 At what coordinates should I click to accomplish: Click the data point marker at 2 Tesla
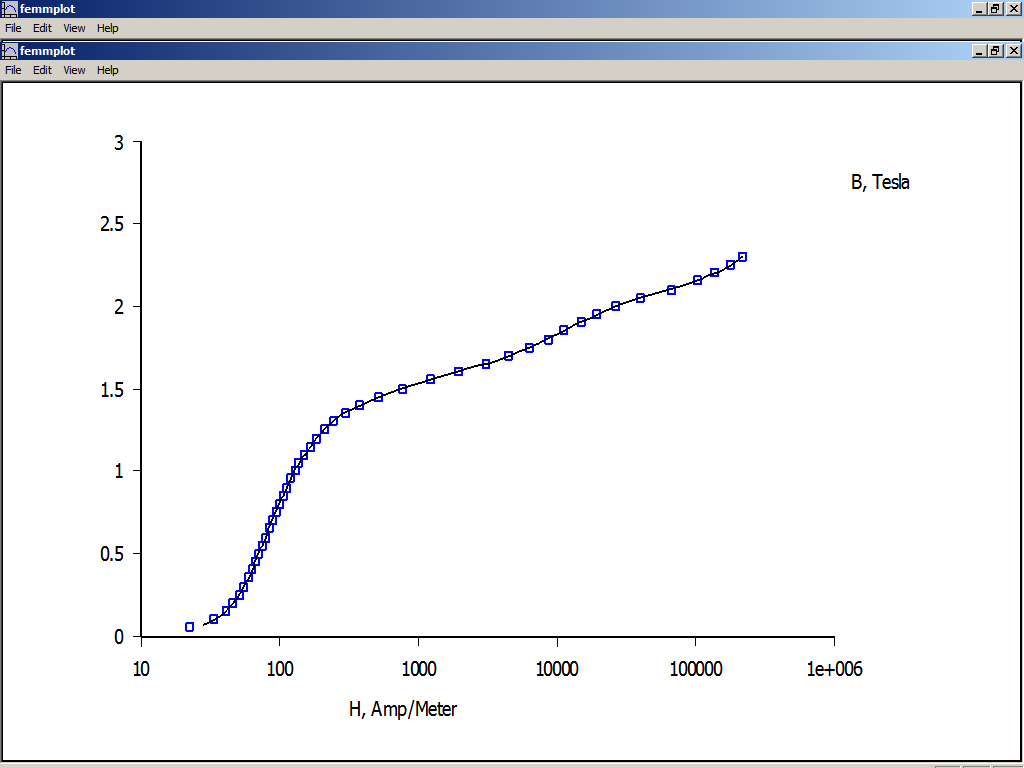pyautogui.click(x=615, y=306)
